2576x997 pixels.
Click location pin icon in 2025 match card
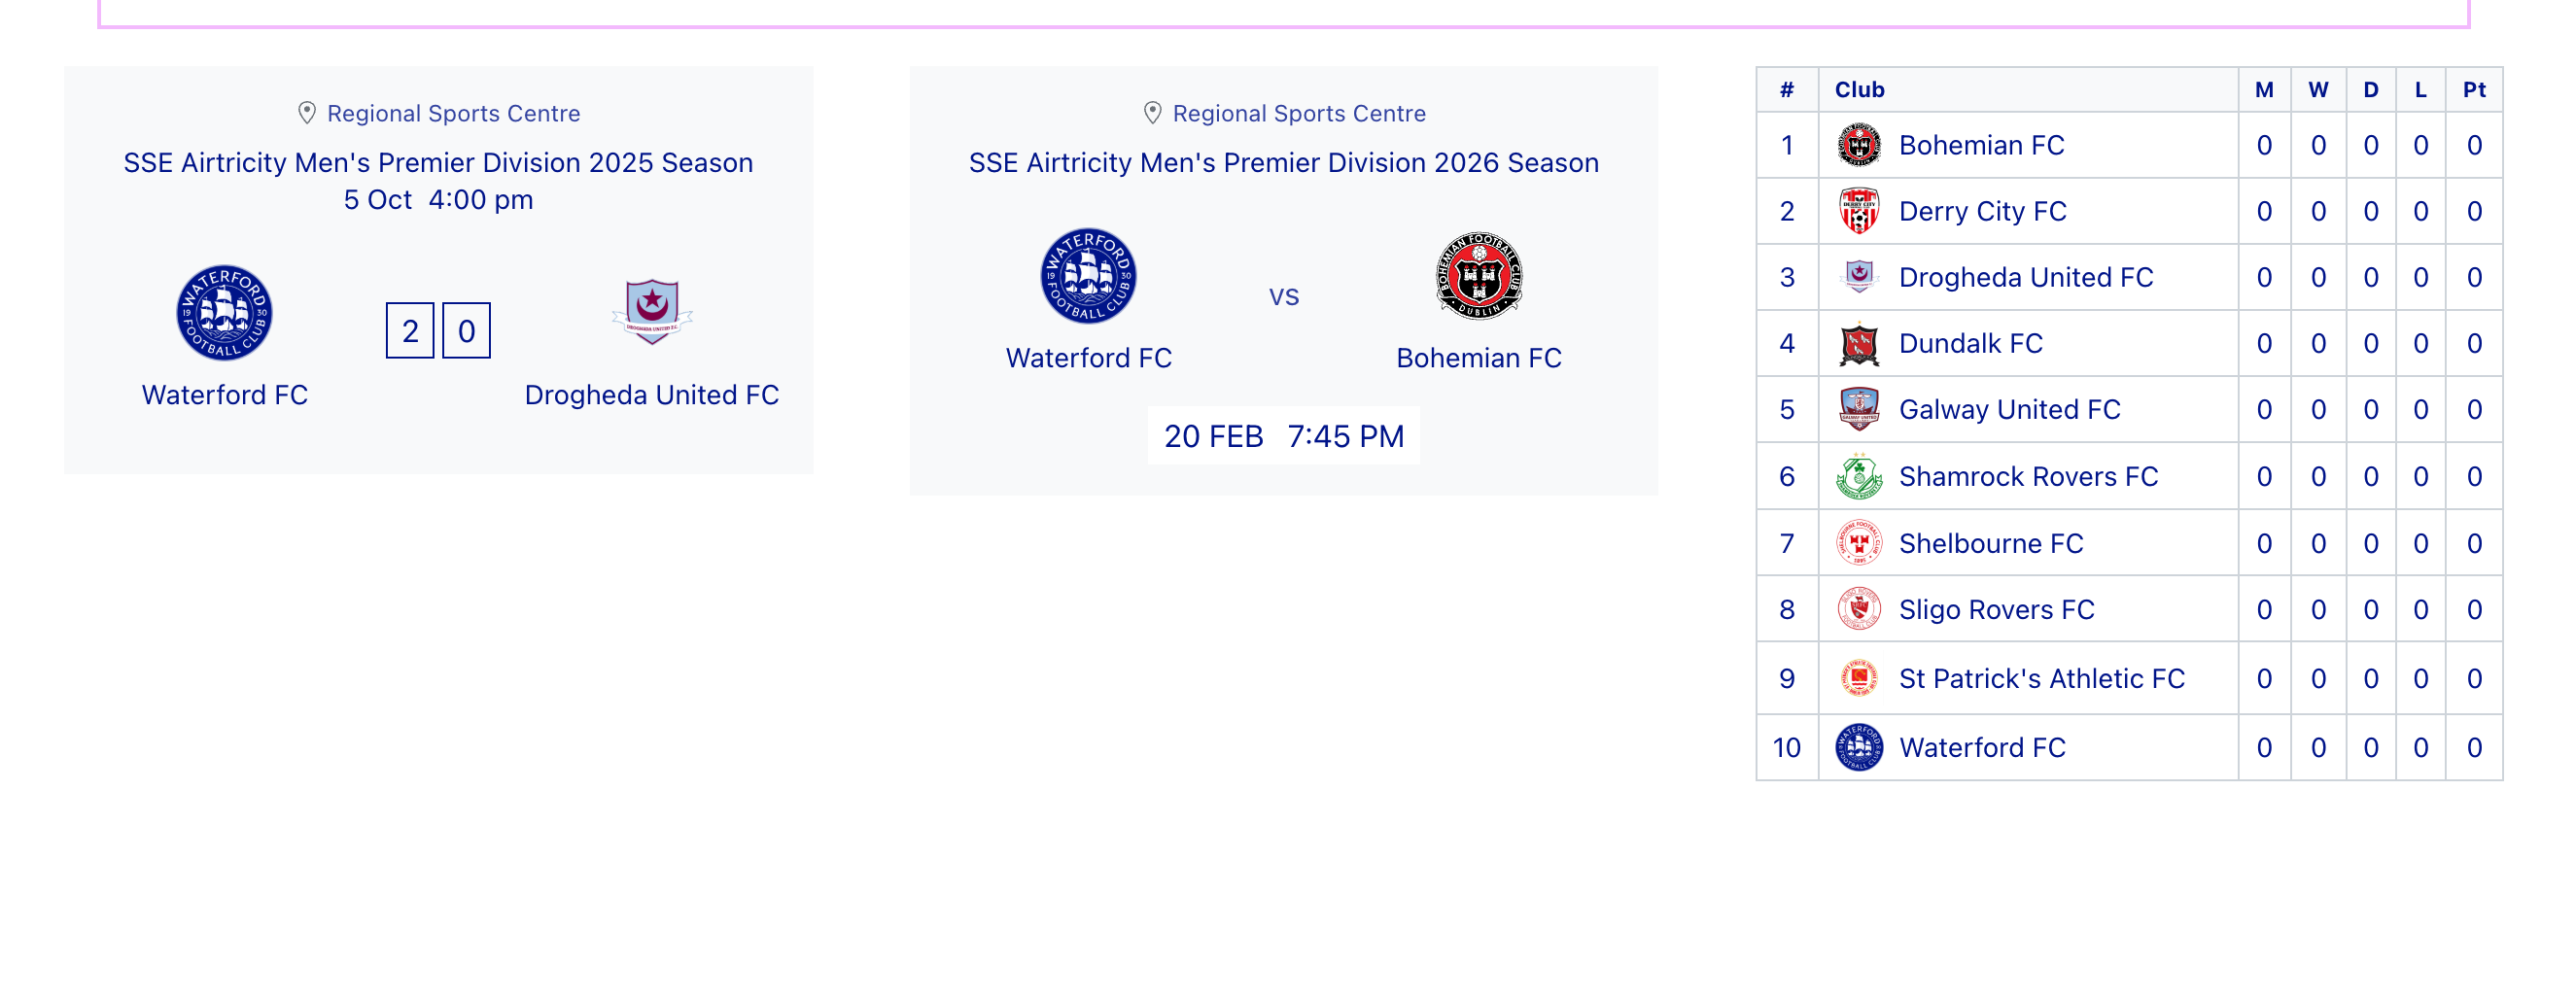point(307,113)
